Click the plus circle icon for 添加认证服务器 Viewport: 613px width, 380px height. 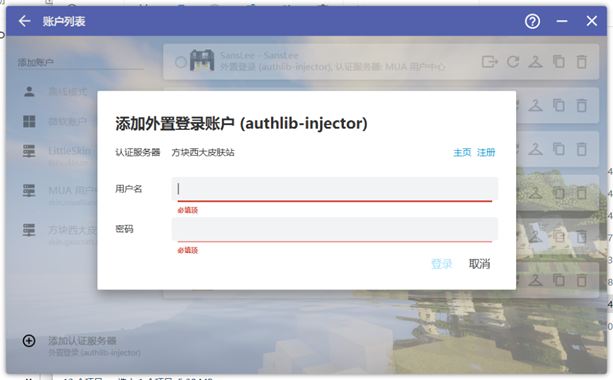29,341
